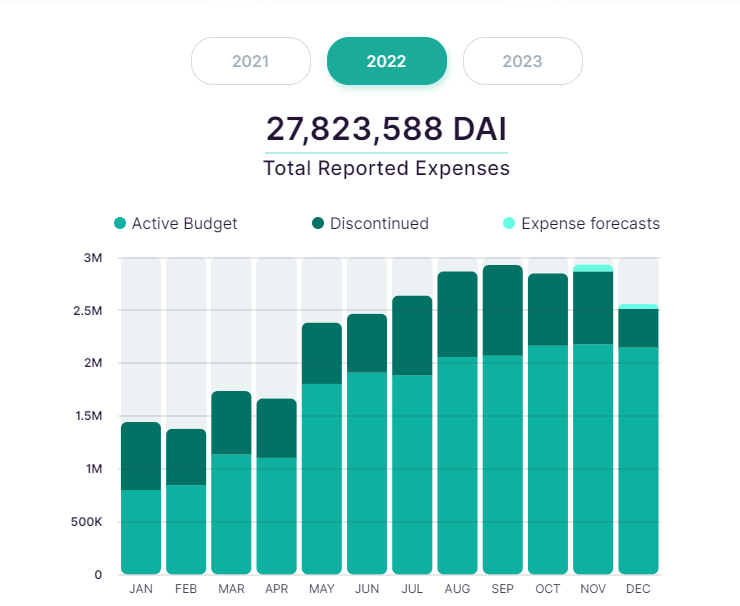The height and width of the screenshot is (606, 740).
Task: Open the 2023 year tab
Action: (x=522, y=61)
